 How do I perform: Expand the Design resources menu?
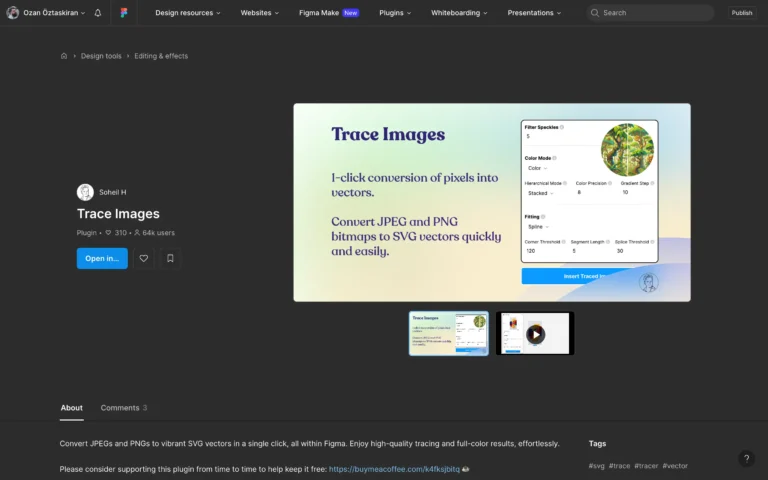point(188,13)
